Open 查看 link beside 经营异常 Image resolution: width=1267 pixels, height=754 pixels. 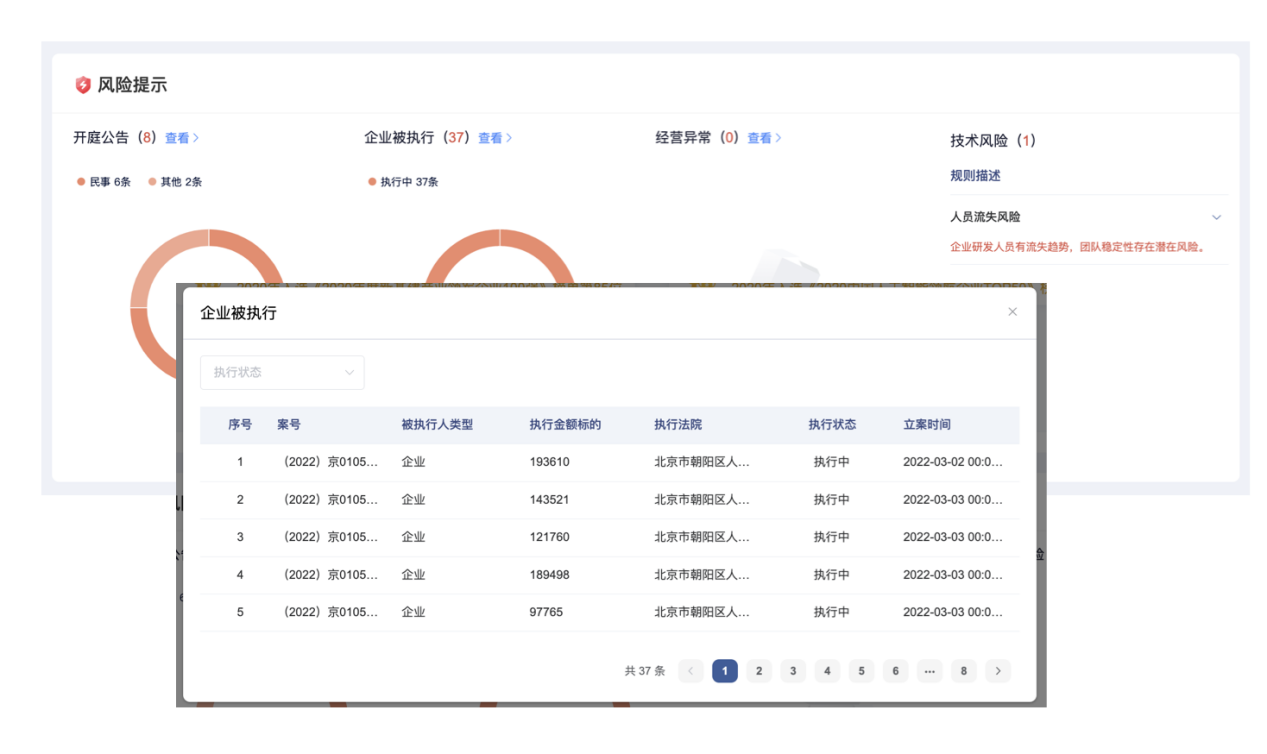click(764, 138)
